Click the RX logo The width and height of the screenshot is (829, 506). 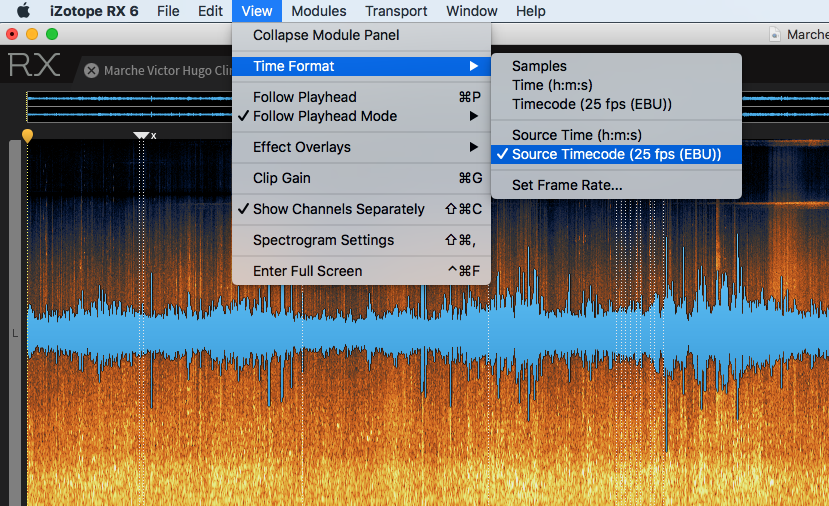point(34,65)
